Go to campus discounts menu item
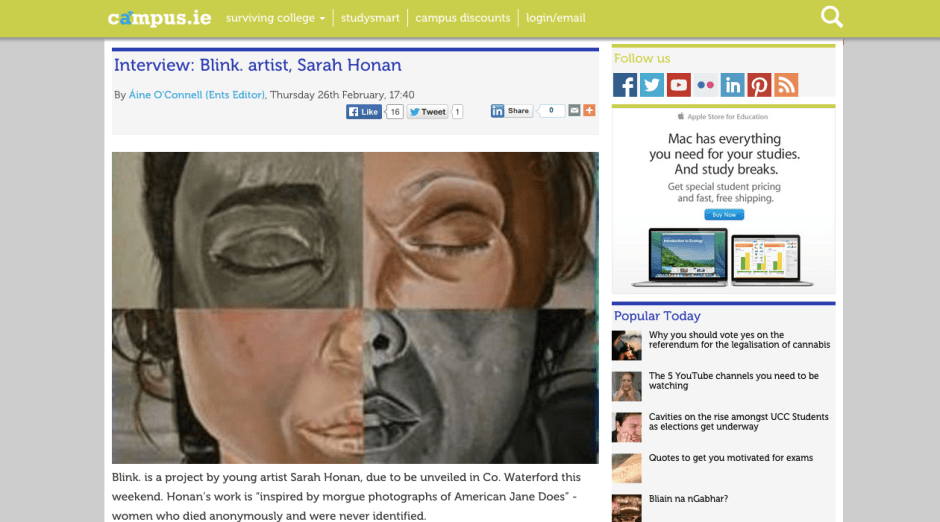Screen dimensions: 940x522 coord(462,18)
